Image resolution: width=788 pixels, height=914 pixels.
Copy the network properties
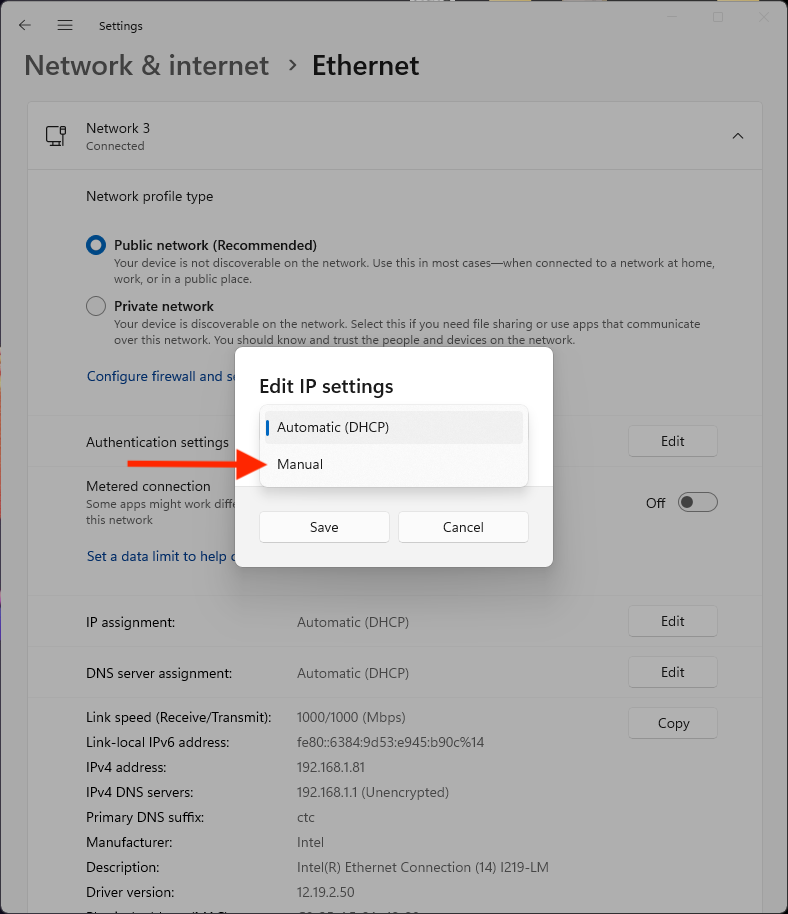[672, 723]
